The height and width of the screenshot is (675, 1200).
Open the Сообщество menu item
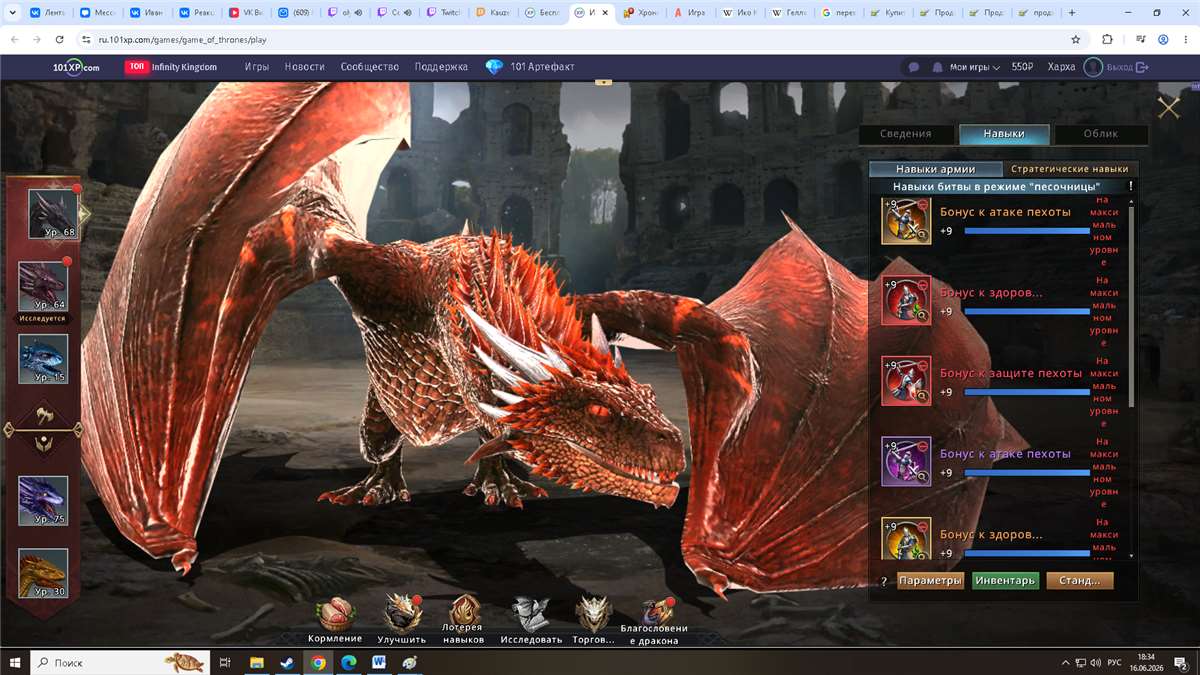coord(370,67)
